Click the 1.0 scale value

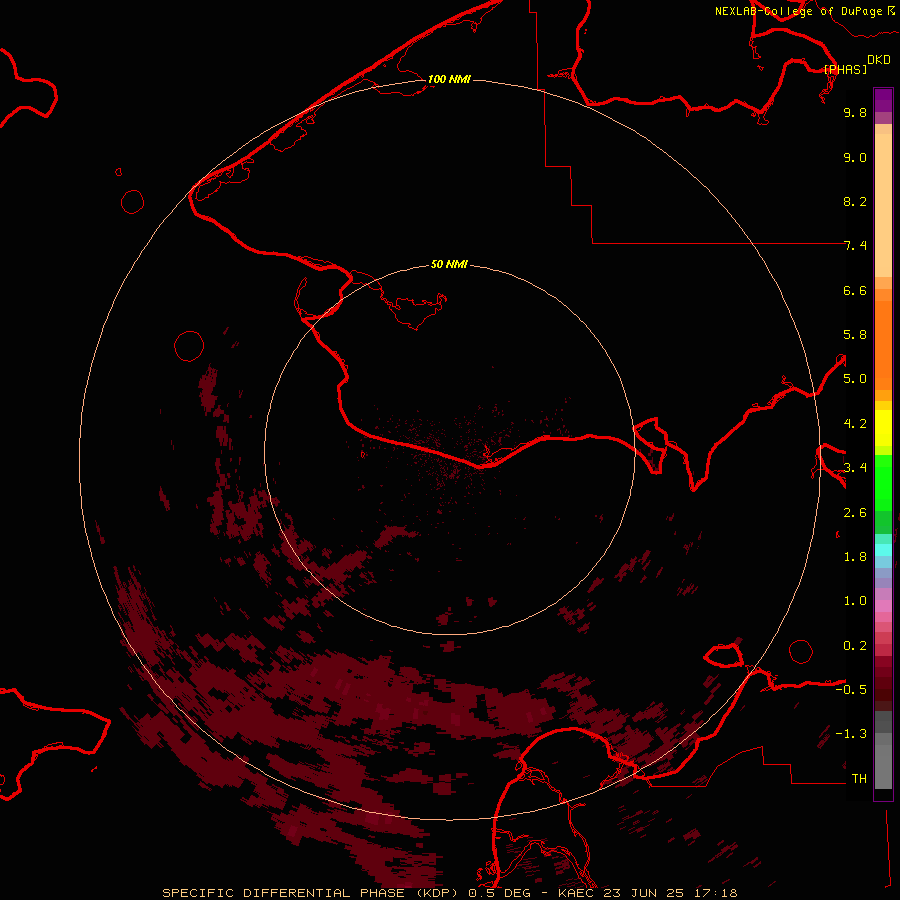pos(855,601)
